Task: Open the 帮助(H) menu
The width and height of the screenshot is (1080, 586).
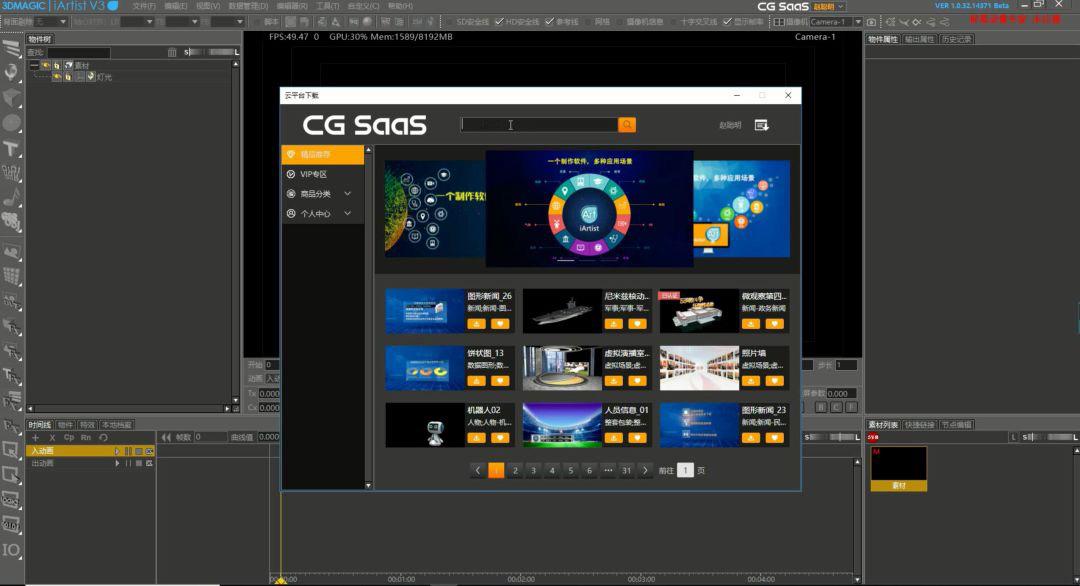Action: (x=400, y=6)
